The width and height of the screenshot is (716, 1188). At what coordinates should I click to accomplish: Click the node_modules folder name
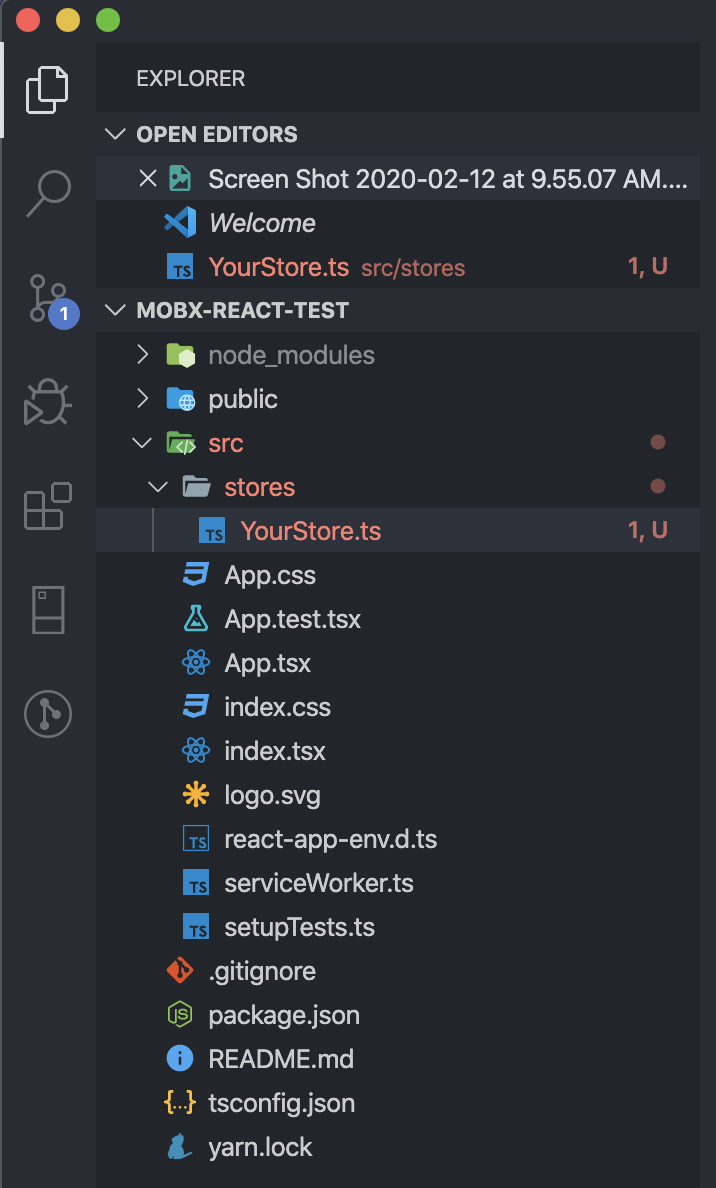pos(292,355)
